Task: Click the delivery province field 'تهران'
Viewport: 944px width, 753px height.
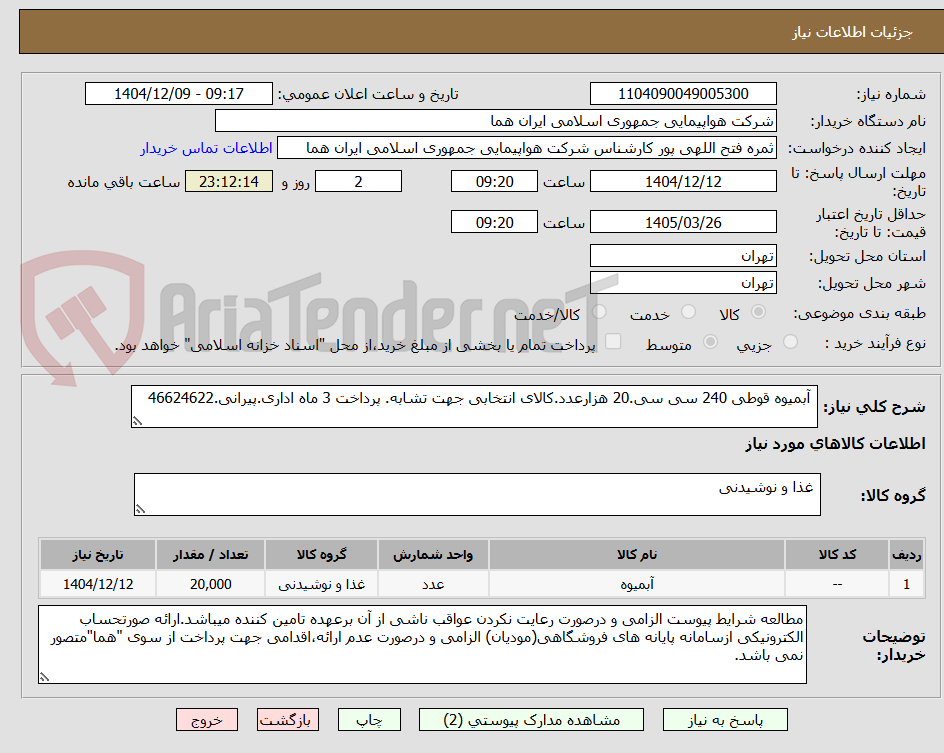Action: 683,256
